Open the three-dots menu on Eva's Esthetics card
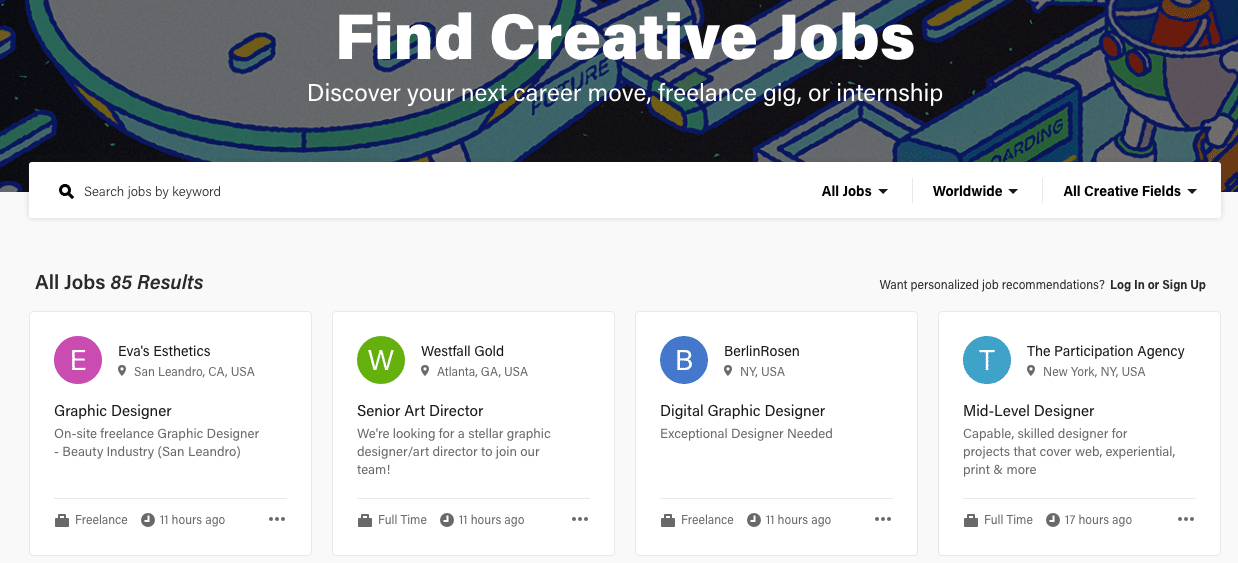Viewport: 1238px width, 563px height. point(277,519)
